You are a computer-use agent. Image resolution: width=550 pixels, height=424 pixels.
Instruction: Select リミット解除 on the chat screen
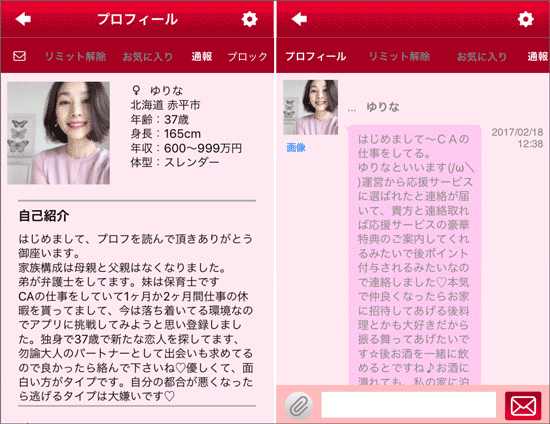(400, 56)
